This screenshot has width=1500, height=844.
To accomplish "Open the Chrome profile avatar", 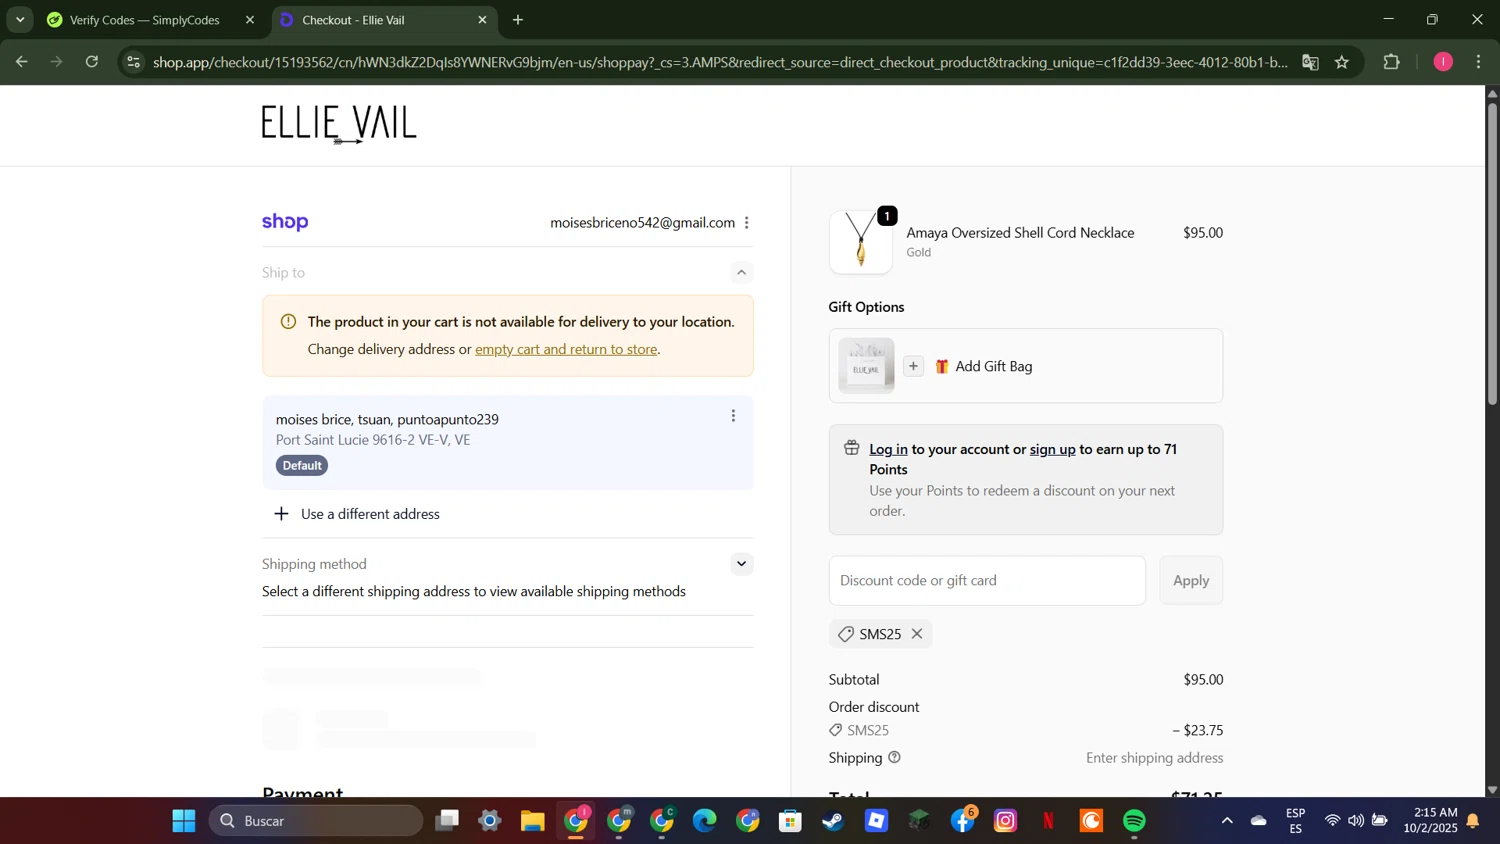I will [1443, 62].
